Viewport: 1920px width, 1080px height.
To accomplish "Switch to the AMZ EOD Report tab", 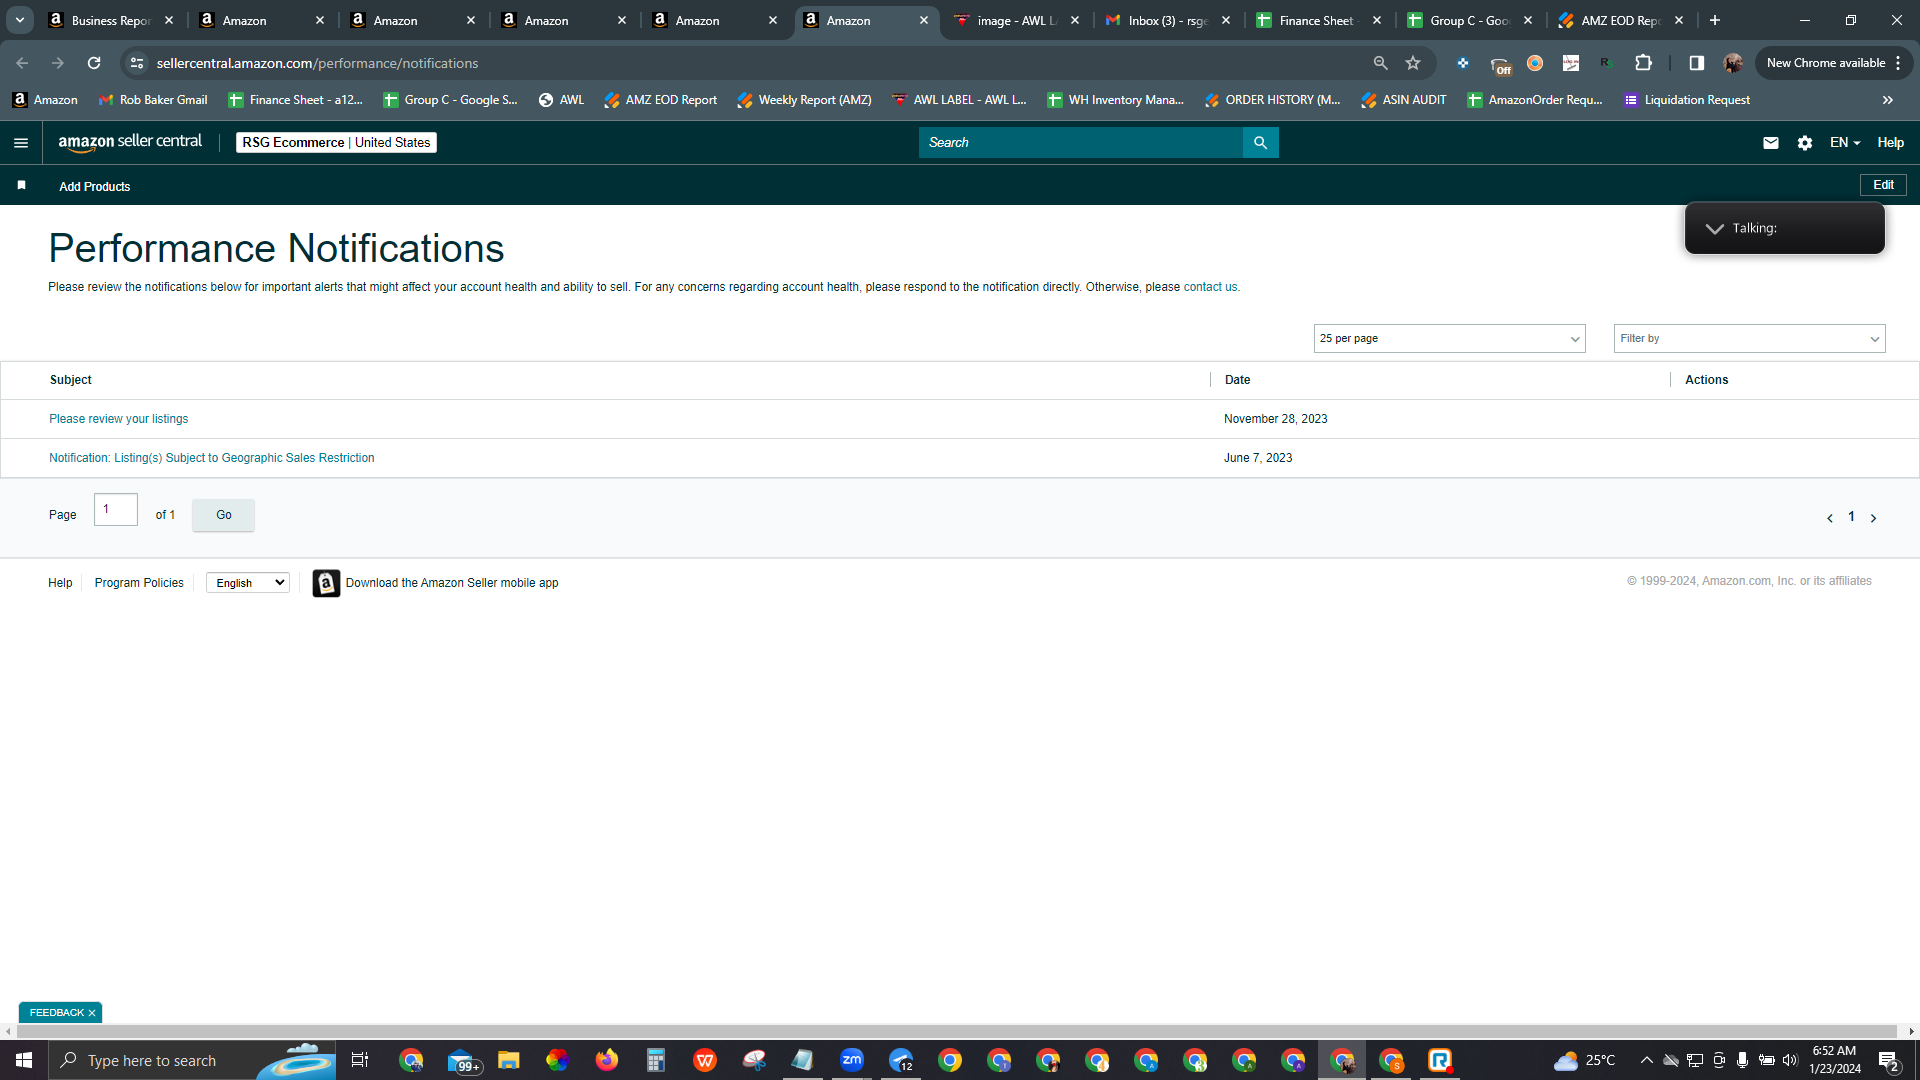I will point(1621,20).
